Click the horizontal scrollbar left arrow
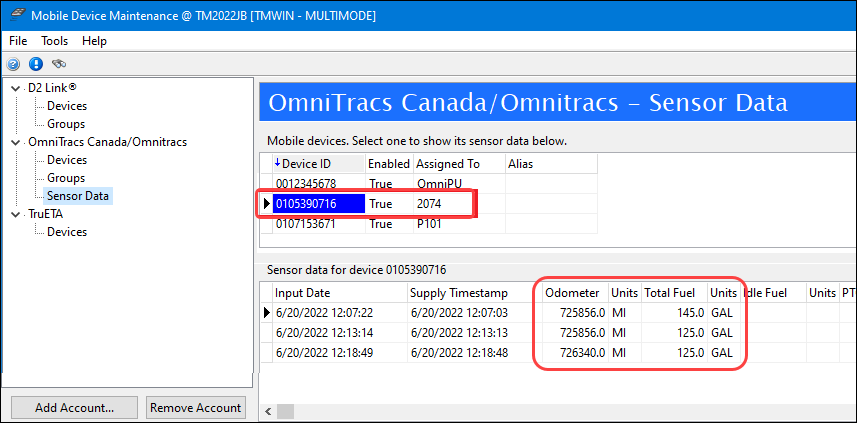The height and width of the screenshot is (423, 857). tap(269, 411)
